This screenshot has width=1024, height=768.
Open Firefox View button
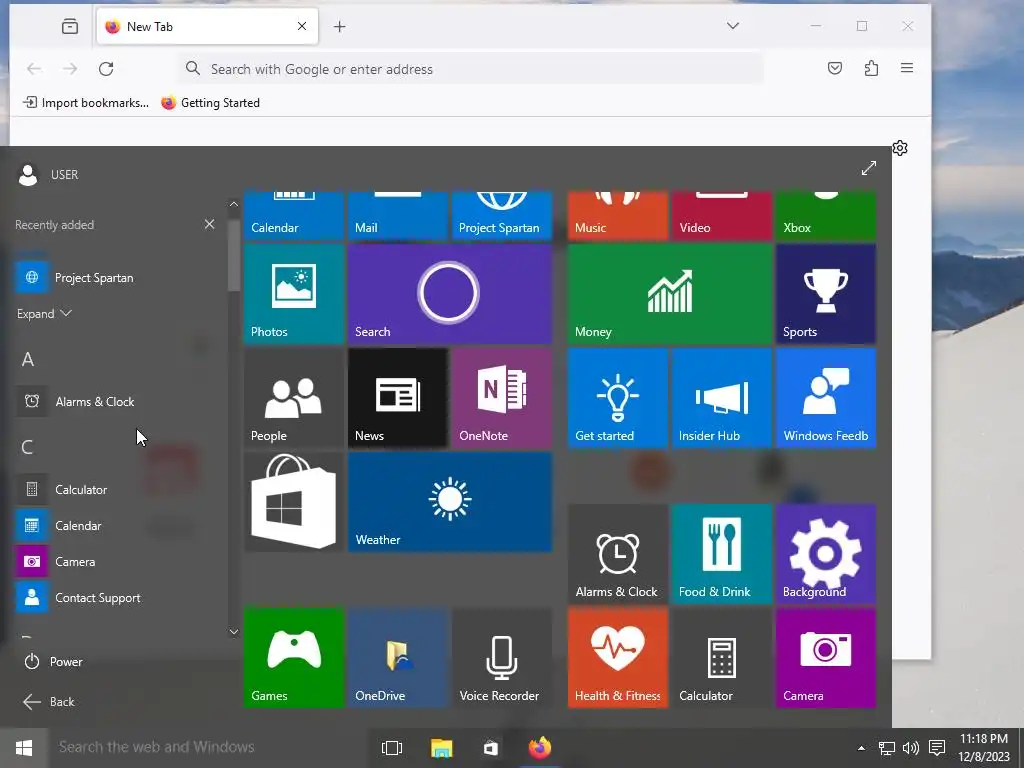click(x=70, y=26)
